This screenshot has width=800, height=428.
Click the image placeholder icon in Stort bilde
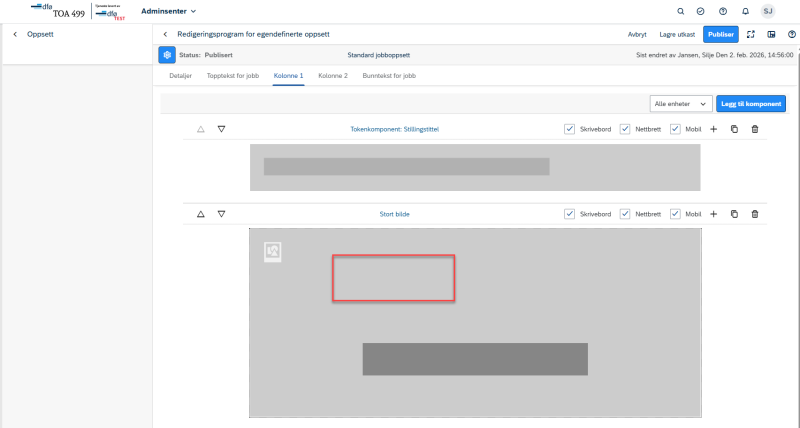point(272,252)
